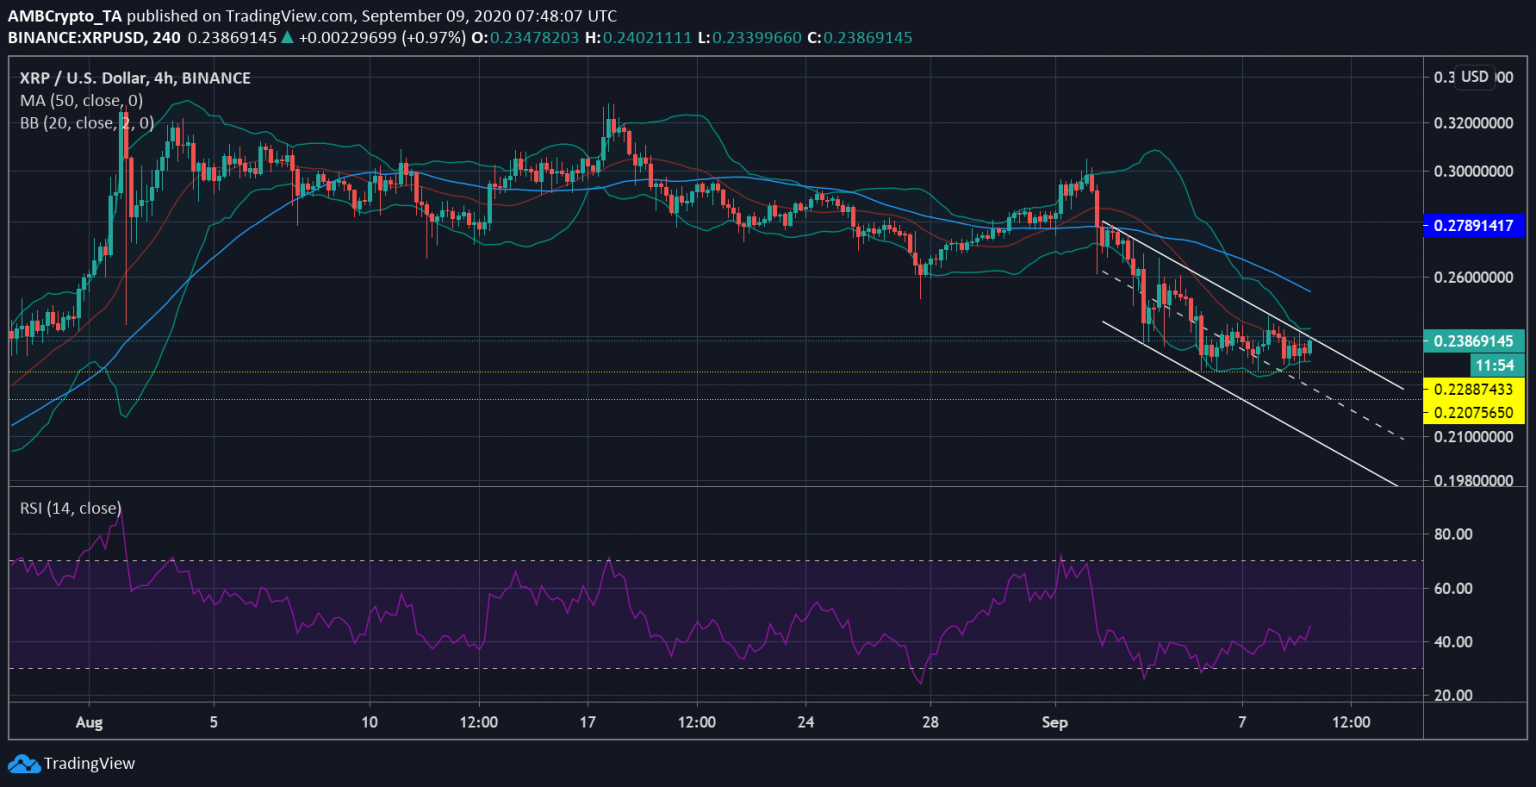The width and height of the screenshot is (1536, 787).
Task: Click the TradingView wordmark text at bottom
Action: (89, 763)
